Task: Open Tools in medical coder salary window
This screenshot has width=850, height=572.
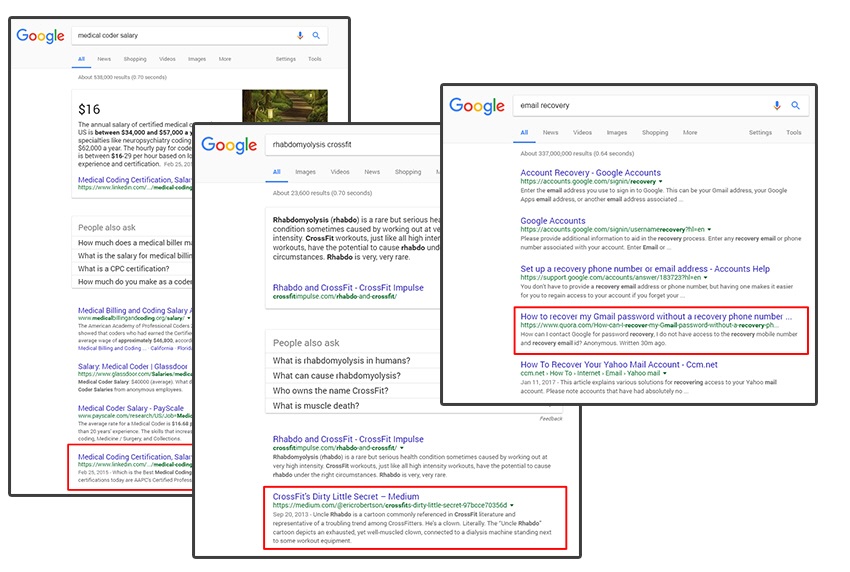Action: pyautogui.click(x=315, y=59)
